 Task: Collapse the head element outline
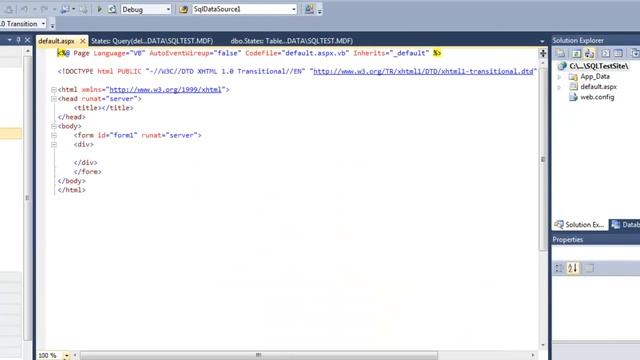(53, 99)
